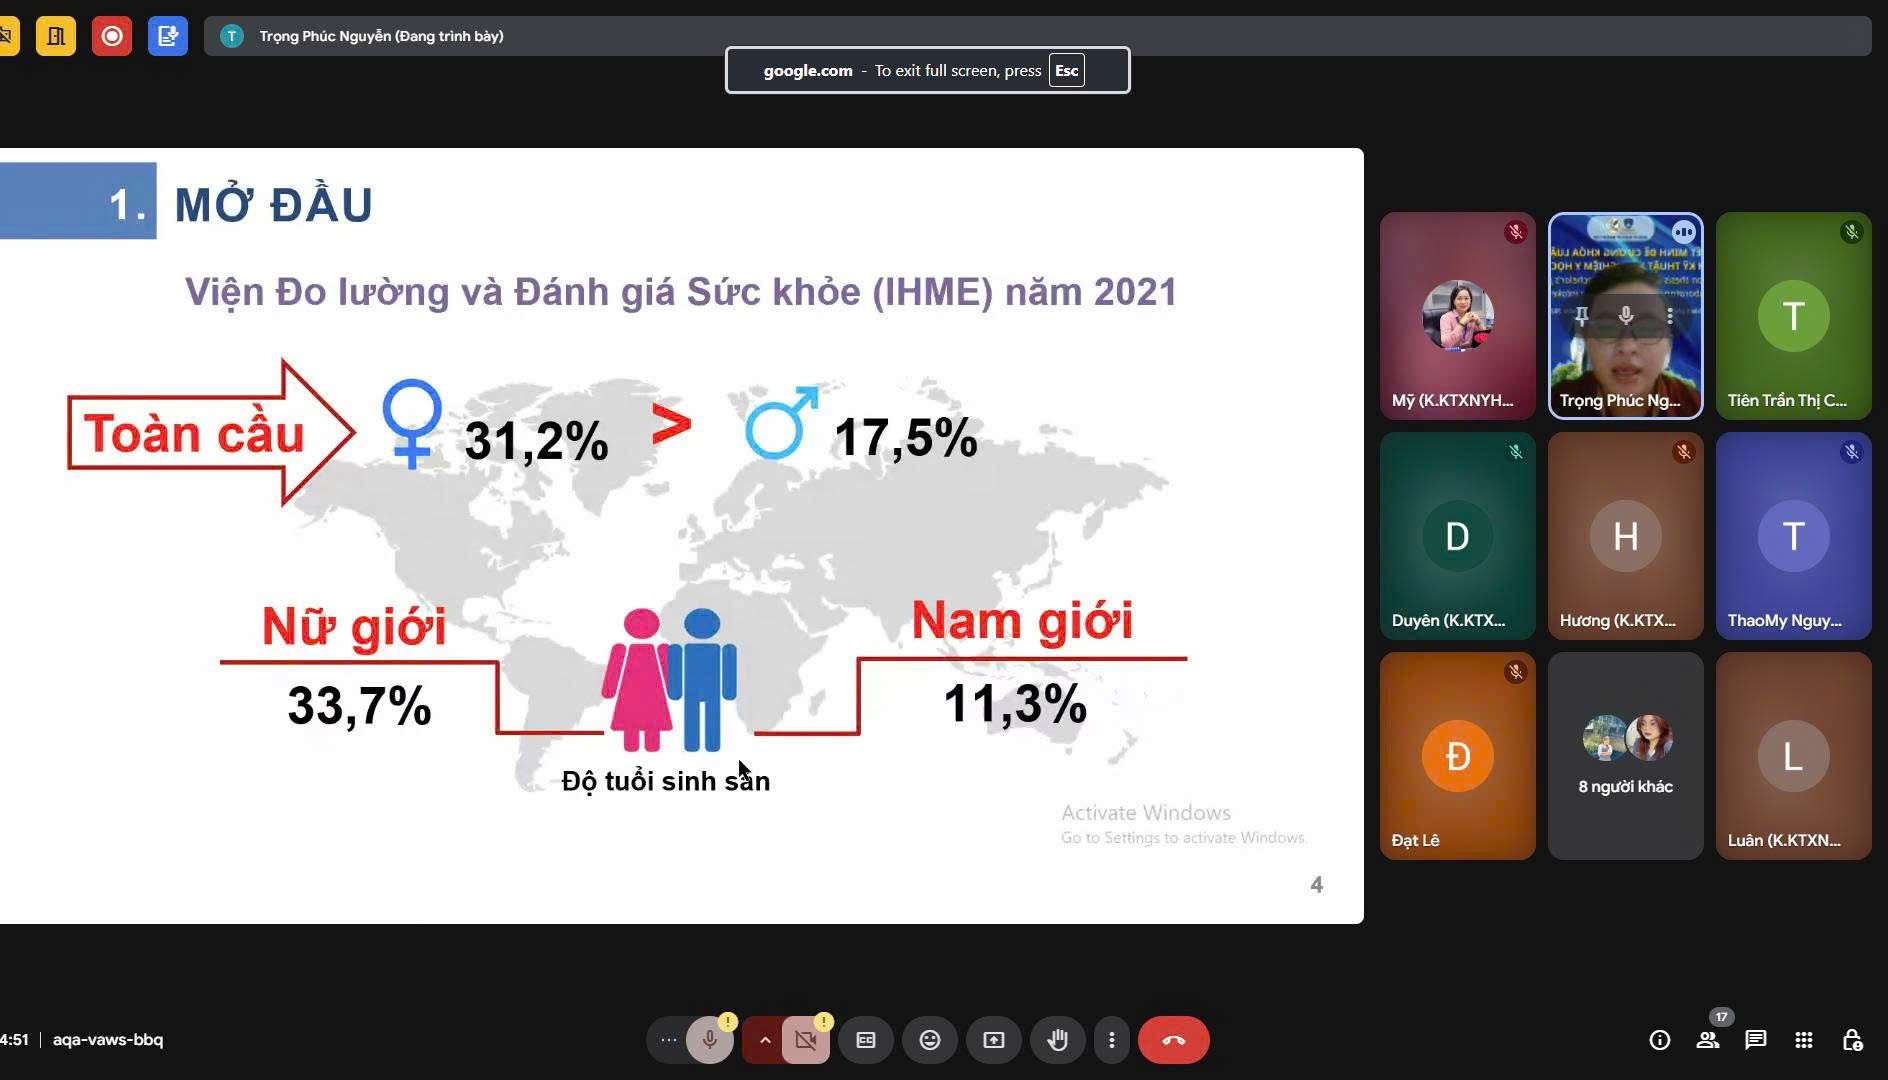The width and height of the screenshot is (1888, 1080).
Task: Open audio options ellipsis beside microphone
Action: tap(668, 1040)
